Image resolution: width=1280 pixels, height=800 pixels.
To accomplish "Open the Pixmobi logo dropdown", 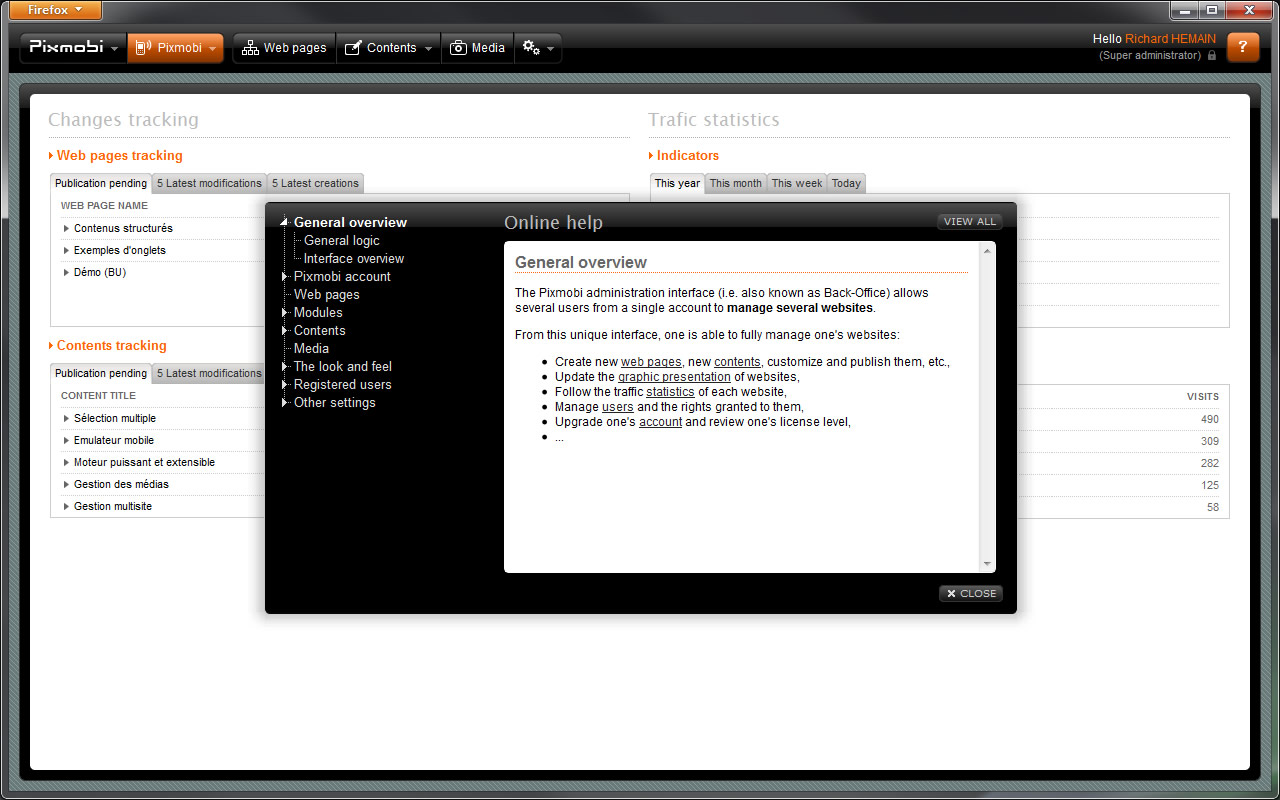I will (x=74, y=48).
